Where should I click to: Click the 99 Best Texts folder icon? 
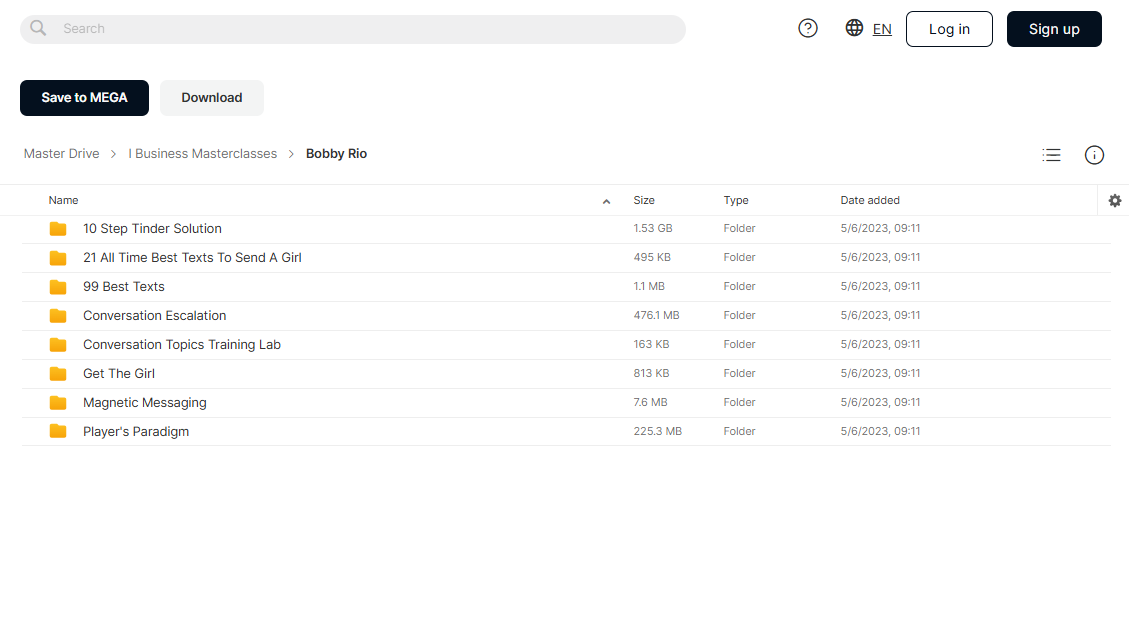[x=58, y=287]
